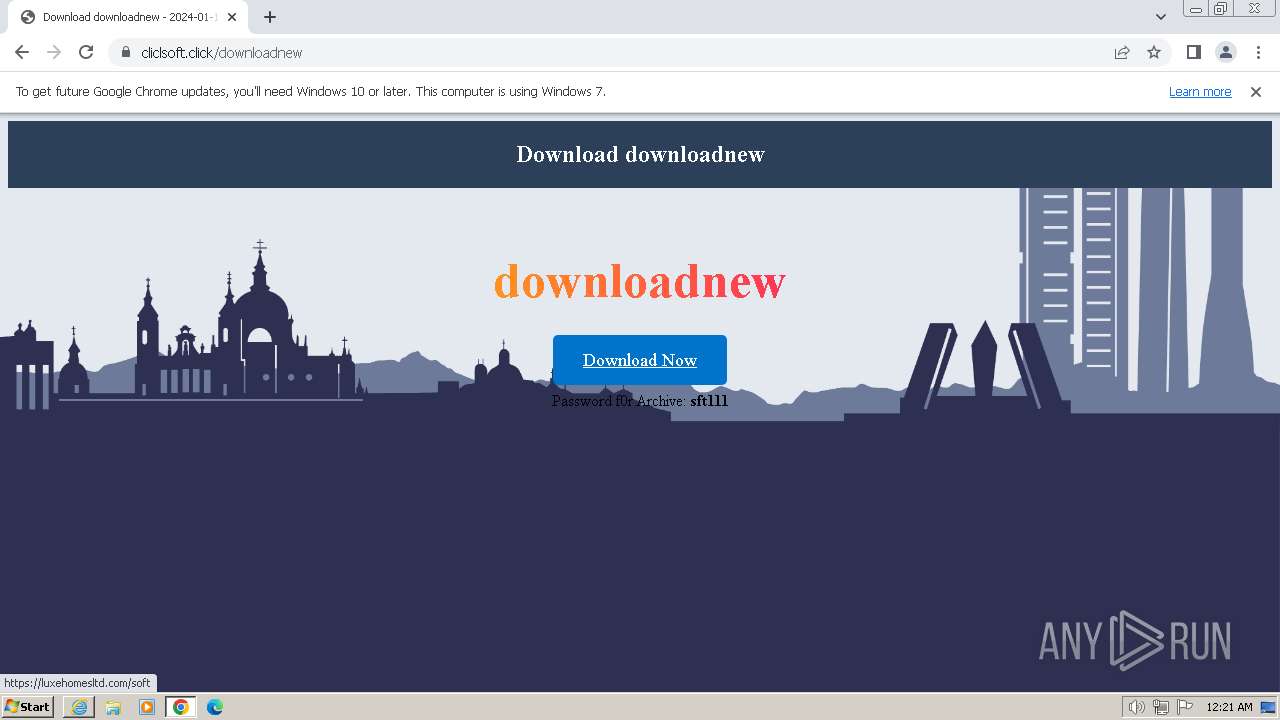Open Action Center flag icon

point(1185,707)
